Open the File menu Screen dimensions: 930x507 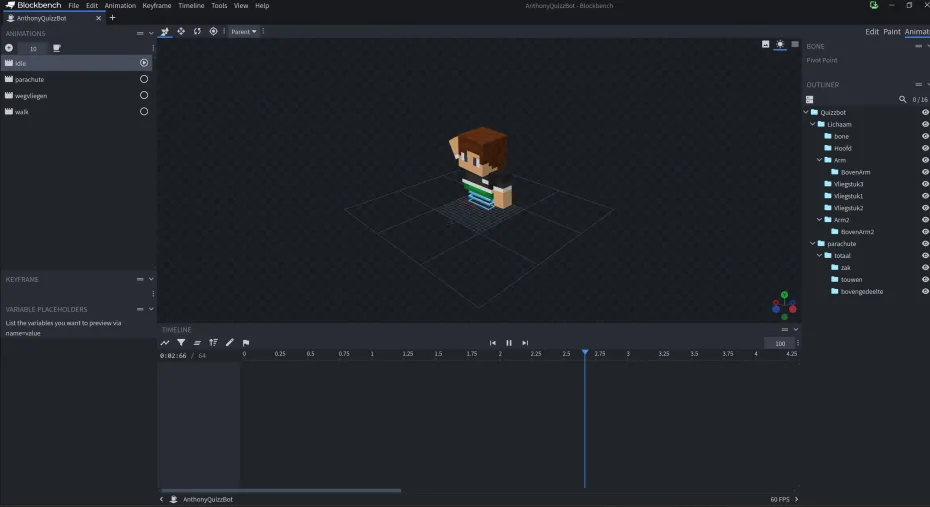pos(74,5)
